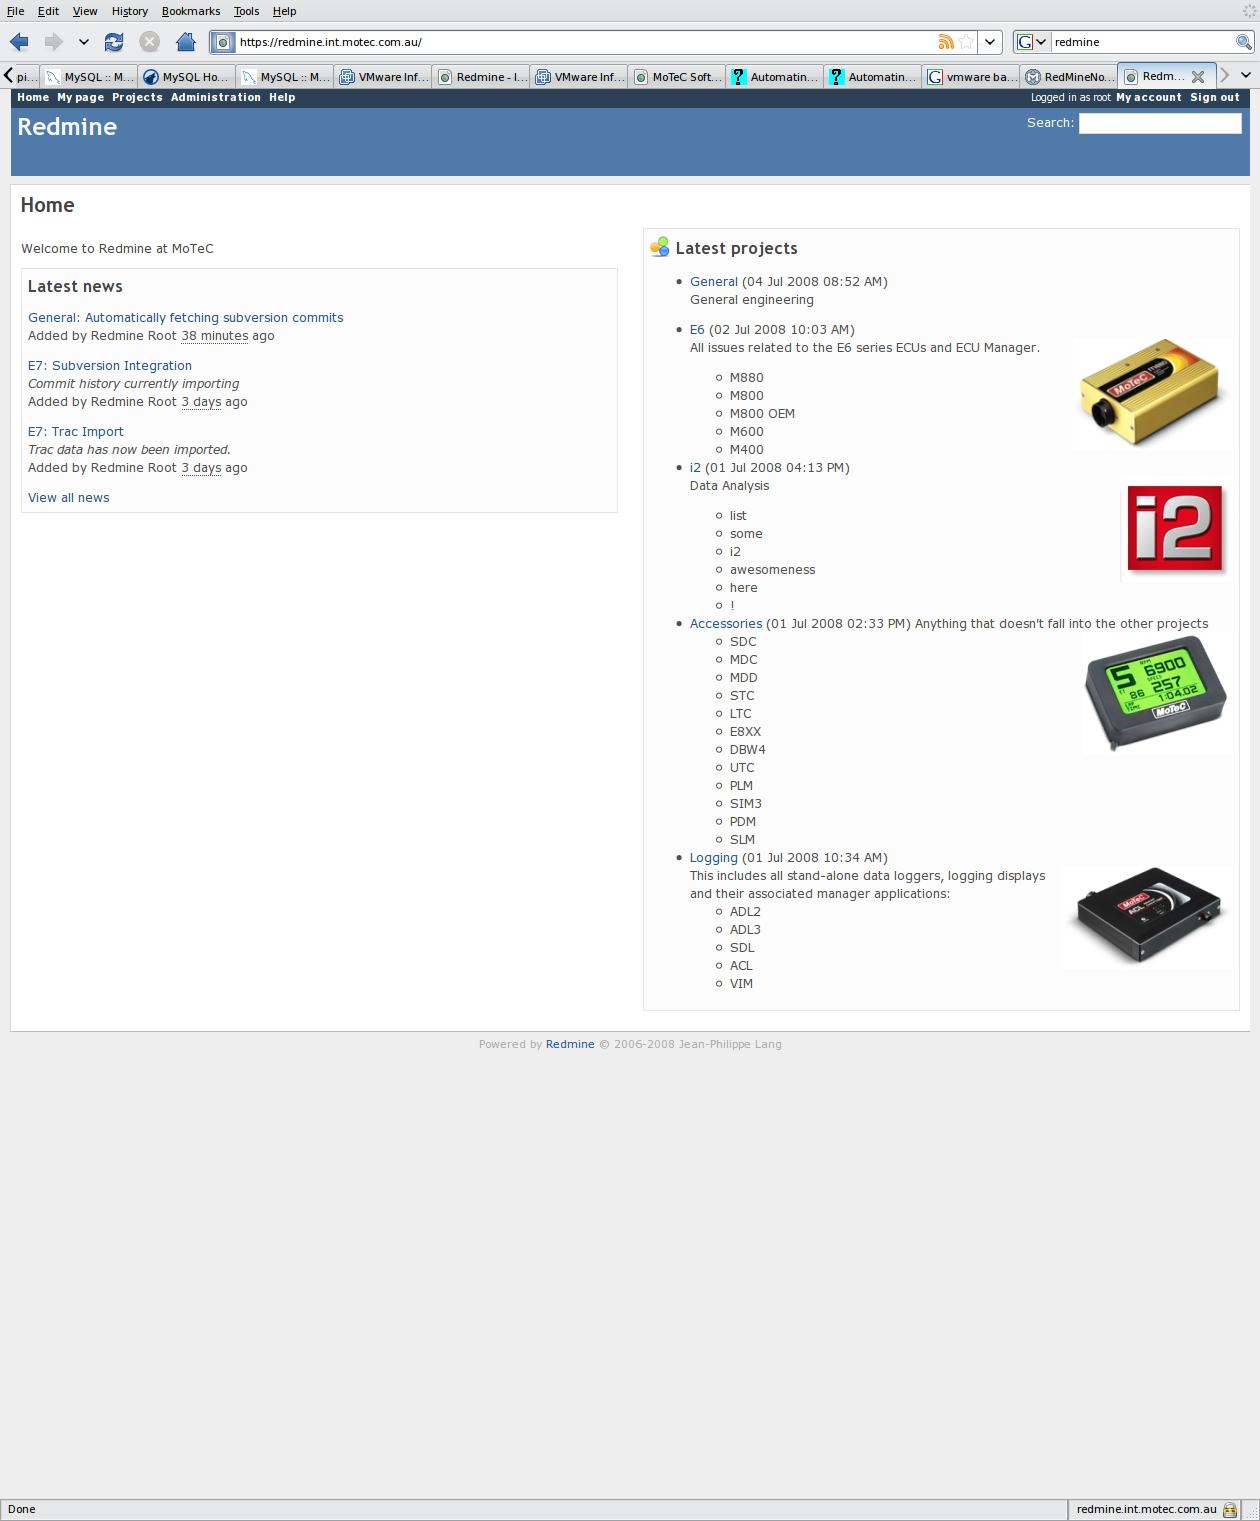Open the address bar history dropdown

[x=990, y=42]
